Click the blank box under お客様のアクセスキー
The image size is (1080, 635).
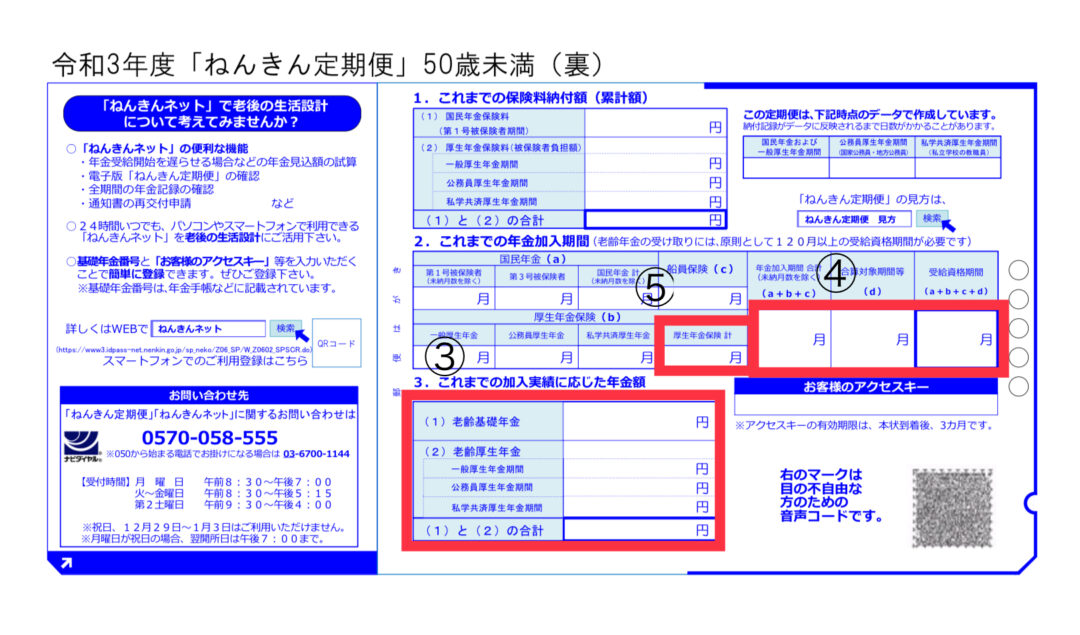(865, 406)
